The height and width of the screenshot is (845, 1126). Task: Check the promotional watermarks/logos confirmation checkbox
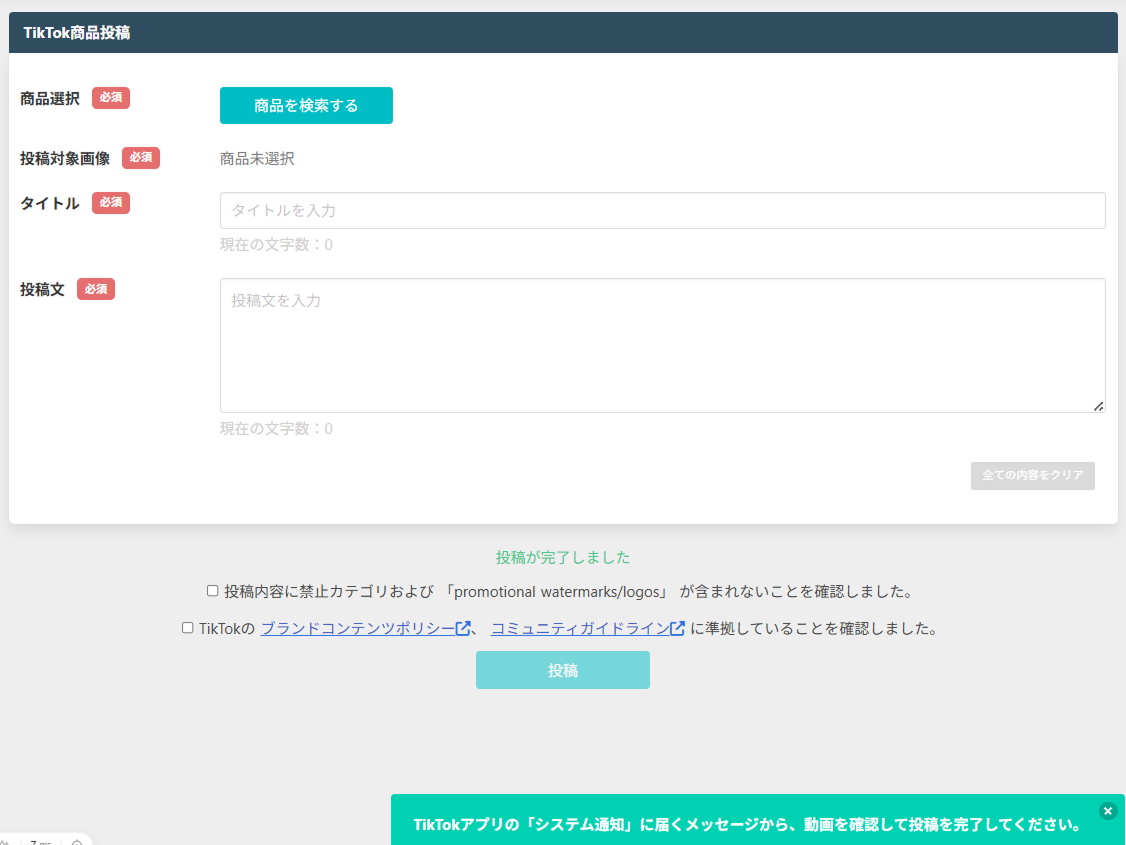(x=212, y=591)
